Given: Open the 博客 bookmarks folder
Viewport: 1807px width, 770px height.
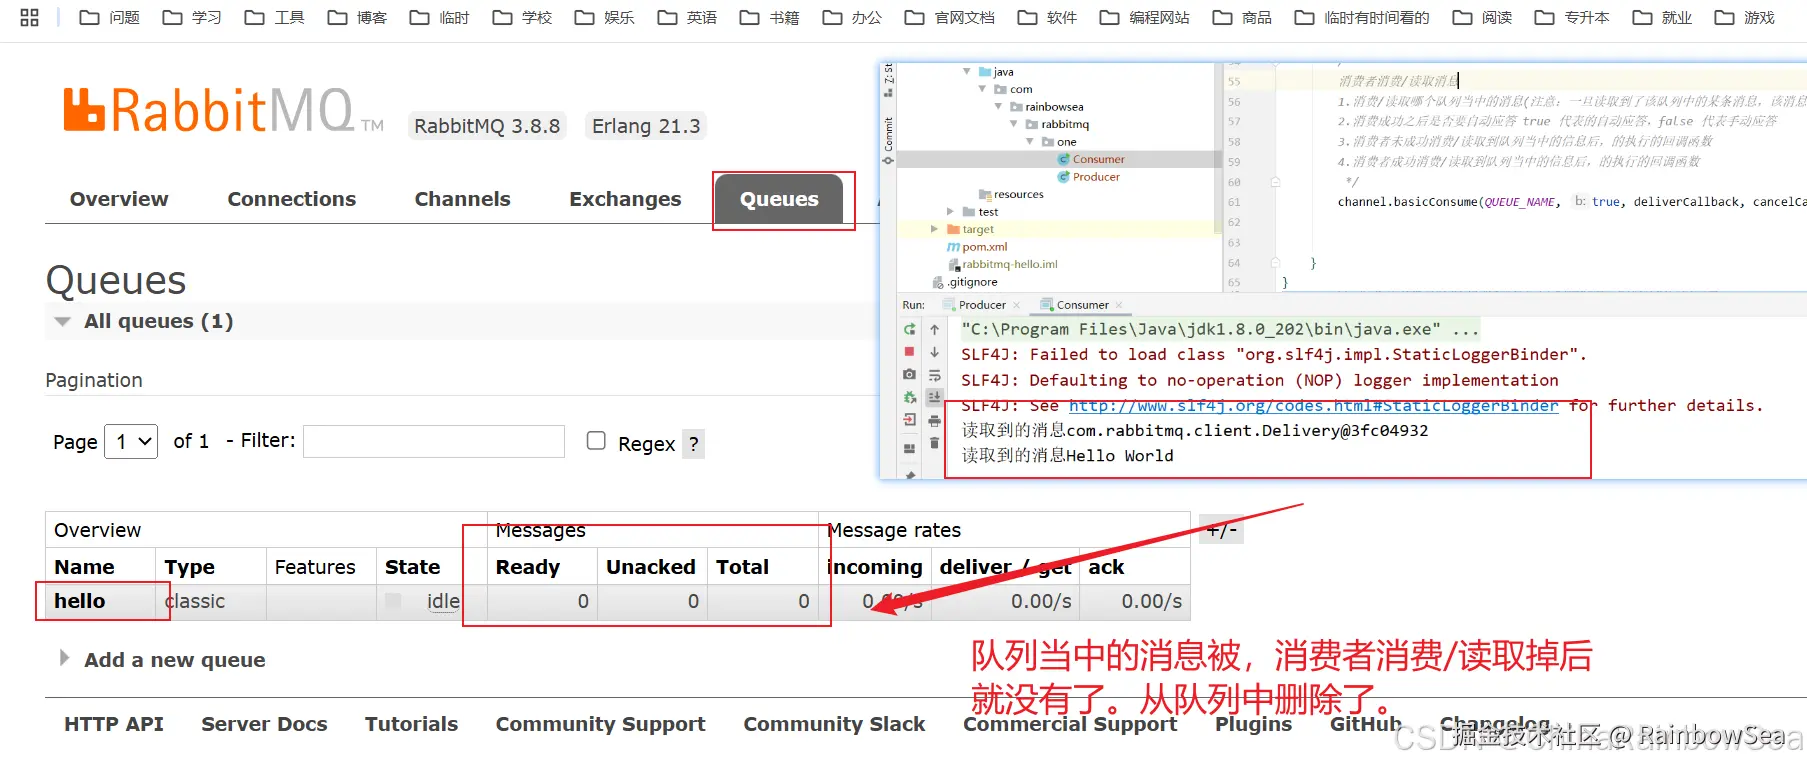Looking at the screenshot, I should 357,17.
